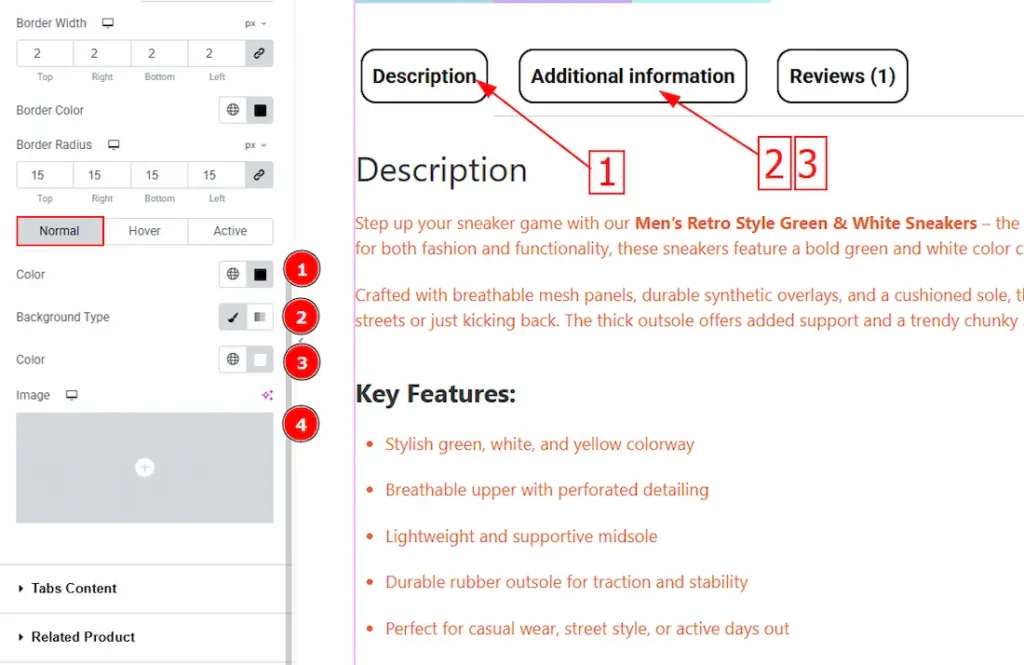Open the Additional information product tab
This screenshot has height=665, width=1024.
click(x=632, y=76)
